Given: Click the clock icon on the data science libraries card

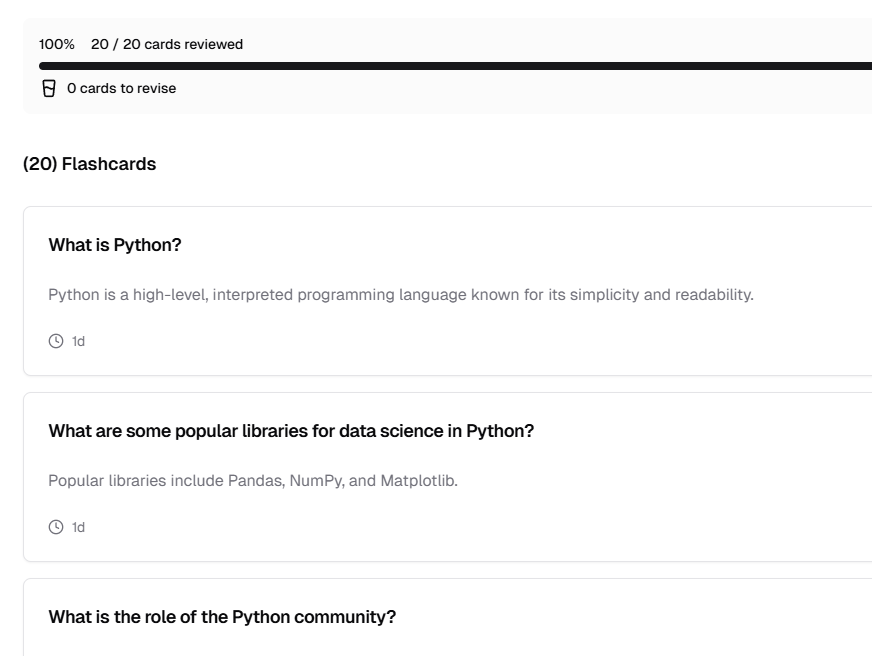Looking at the screenshot, I should 55,527.
